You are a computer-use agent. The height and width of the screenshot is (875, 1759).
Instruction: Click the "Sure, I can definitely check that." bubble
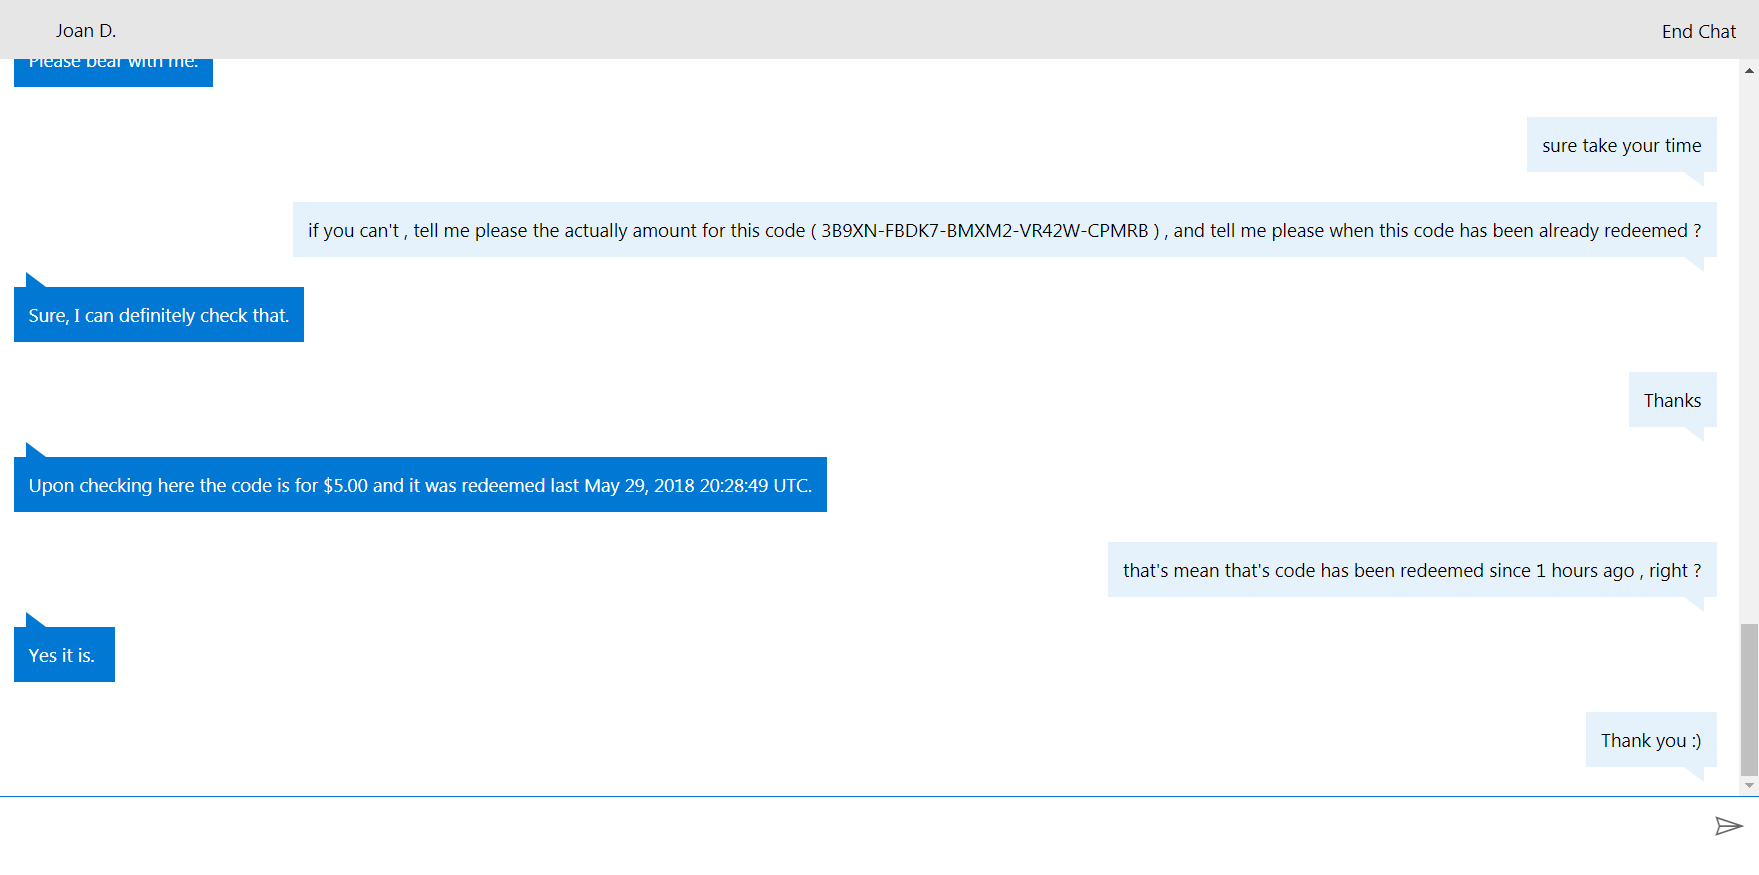[159, 315]
